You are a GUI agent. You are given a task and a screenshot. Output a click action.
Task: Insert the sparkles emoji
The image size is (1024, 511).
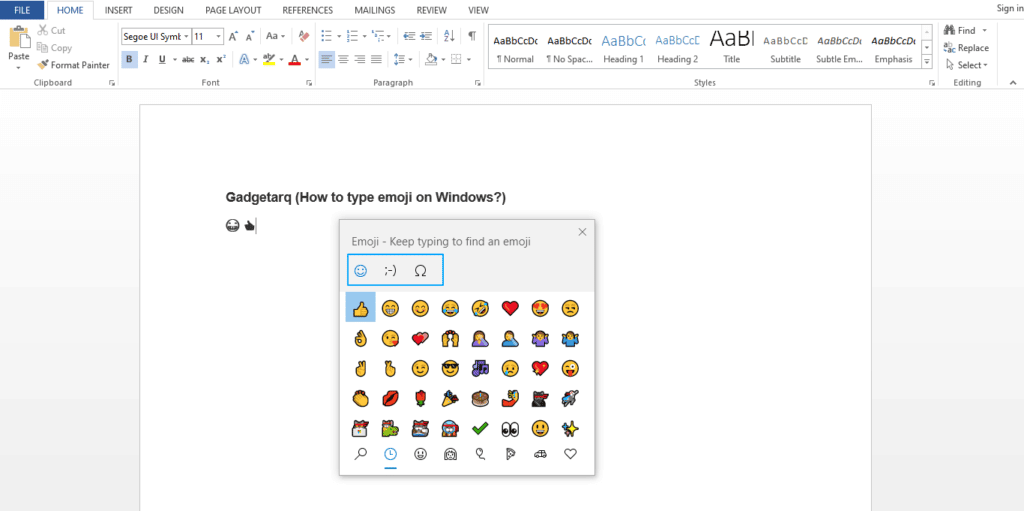(570, 429)
